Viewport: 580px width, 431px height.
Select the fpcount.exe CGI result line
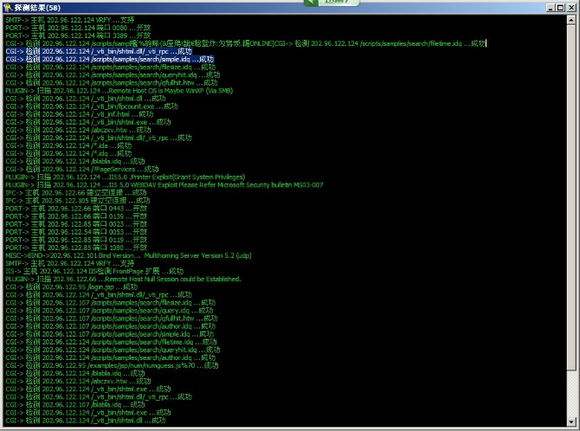point(92,106)
